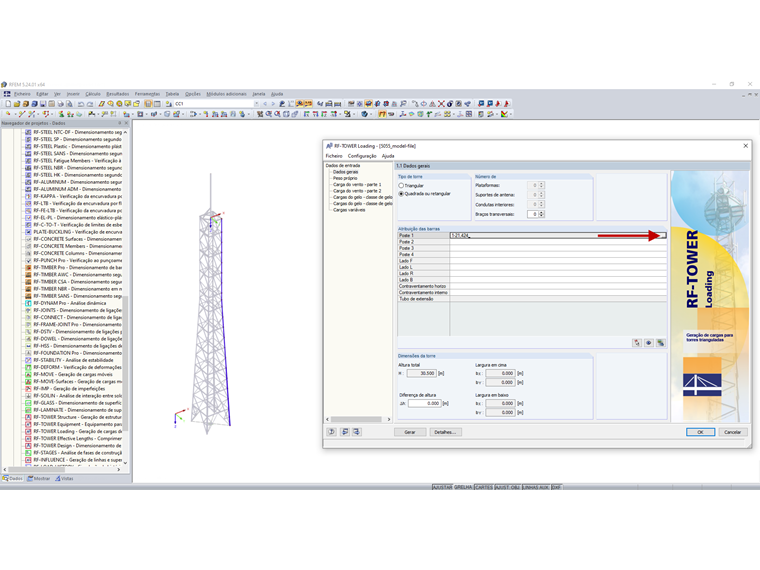The image size is (760, 570).
Task: Click the Lado F members input cell
Action: [x=558, y=261]
